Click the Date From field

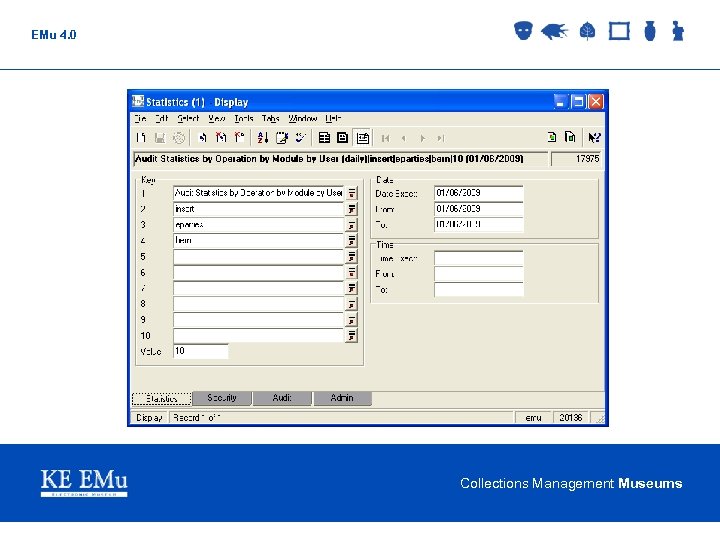[x=478, y=209]
